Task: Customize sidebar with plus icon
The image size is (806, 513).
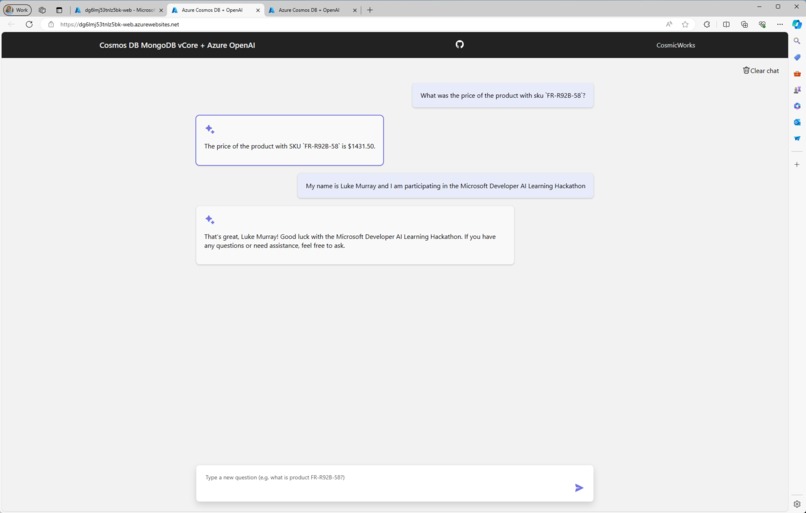Action: 797,164
